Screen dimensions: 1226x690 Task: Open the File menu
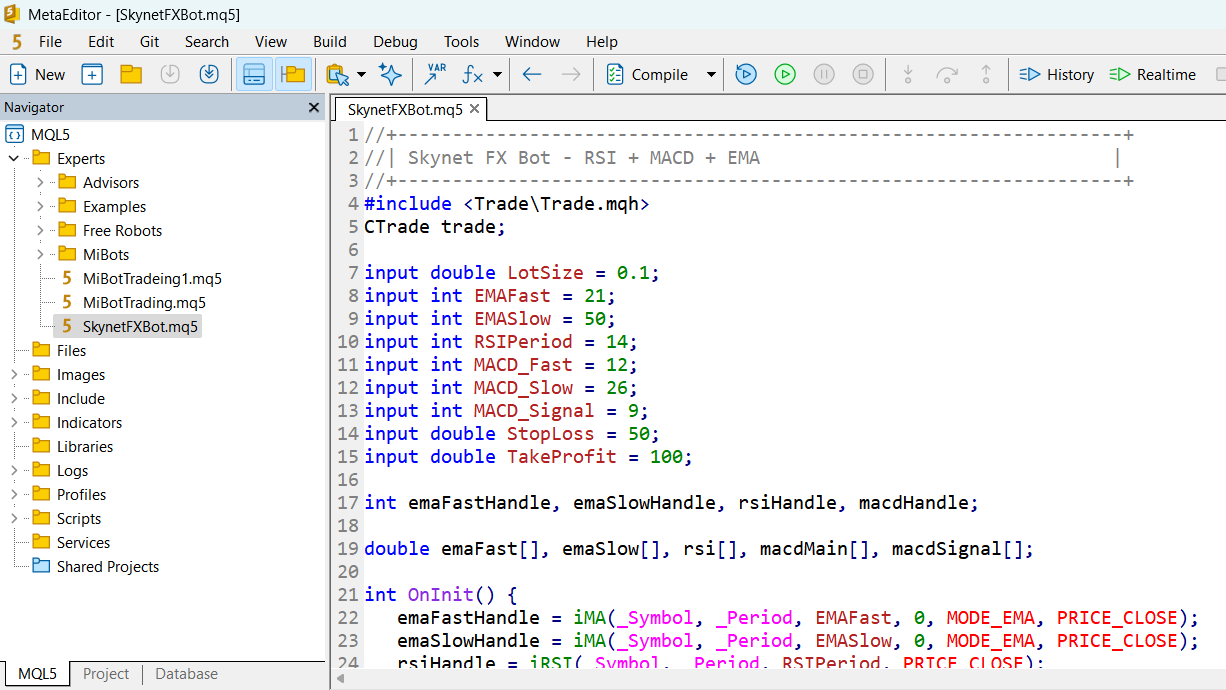pos(50,42)
